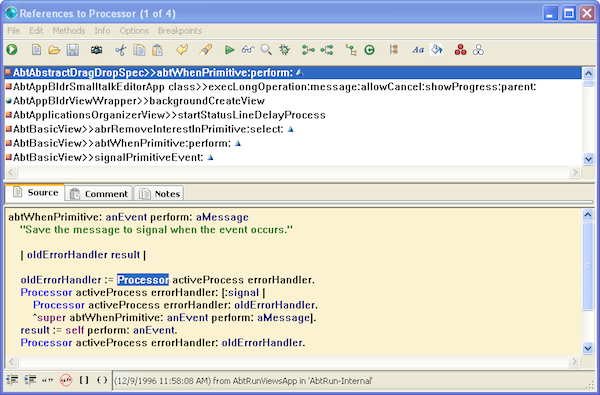
Task: Open a file with the folder icon
Action: click(x=54, y=50)
